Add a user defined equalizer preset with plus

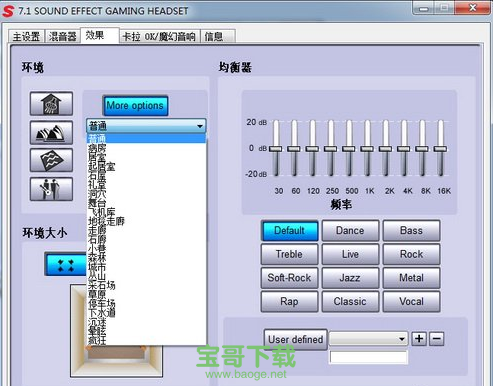[419, 339]
